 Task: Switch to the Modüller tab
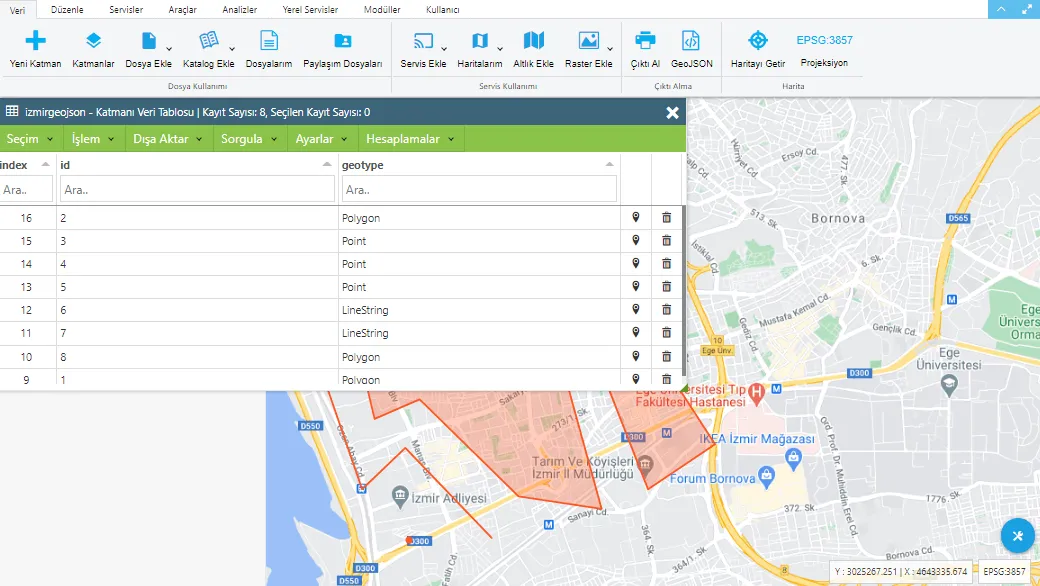[382, 10]
